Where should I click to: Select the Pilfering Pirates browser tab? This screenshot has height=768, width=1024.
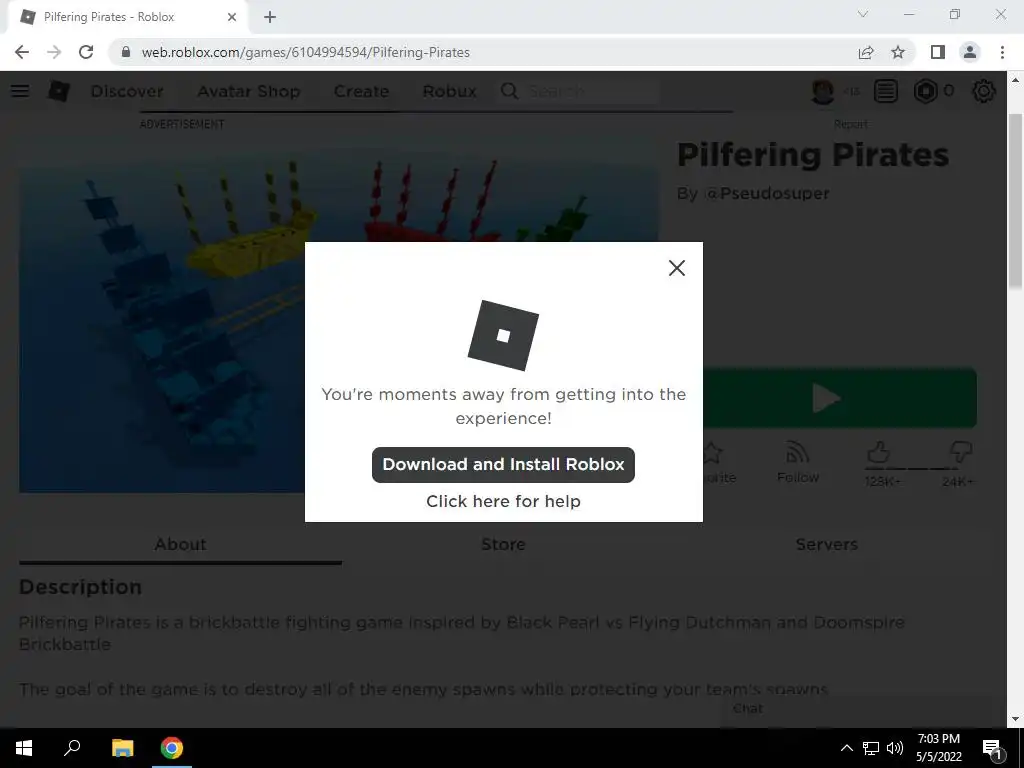(128, 17)
